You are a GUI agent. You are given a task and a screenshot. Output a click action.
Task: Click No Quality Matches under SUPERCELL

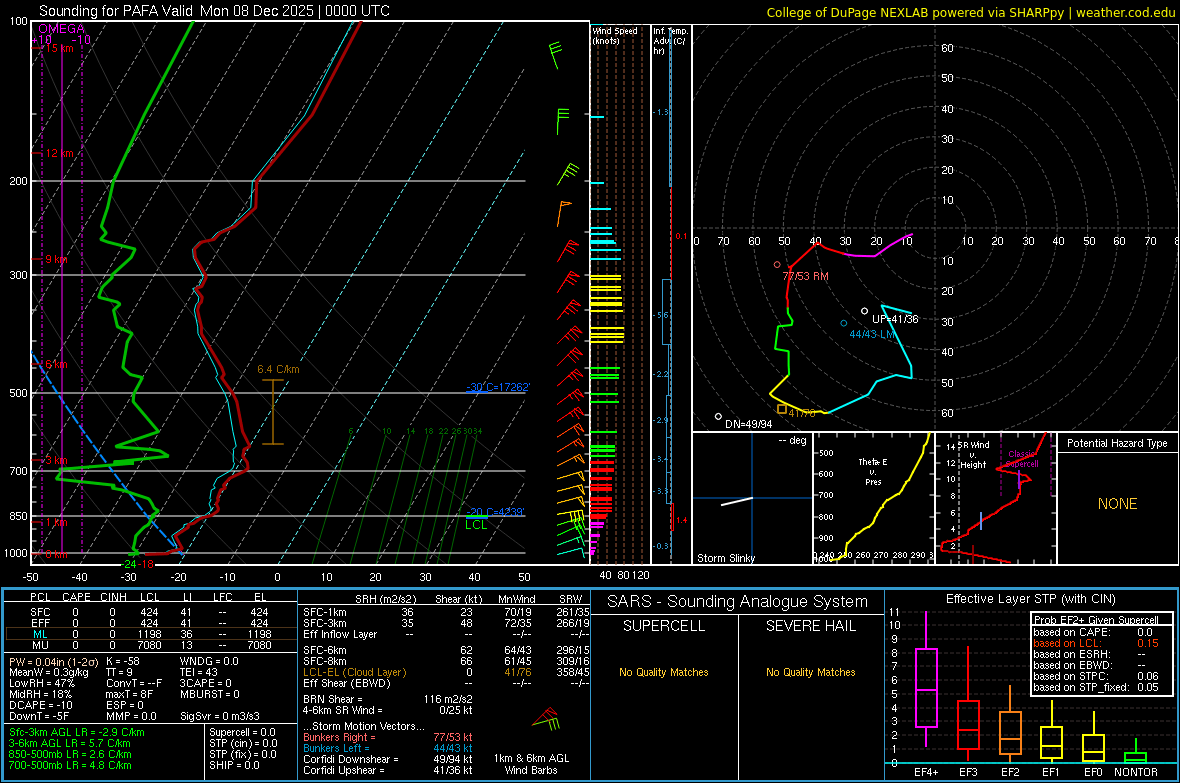[x=664, y=672]
